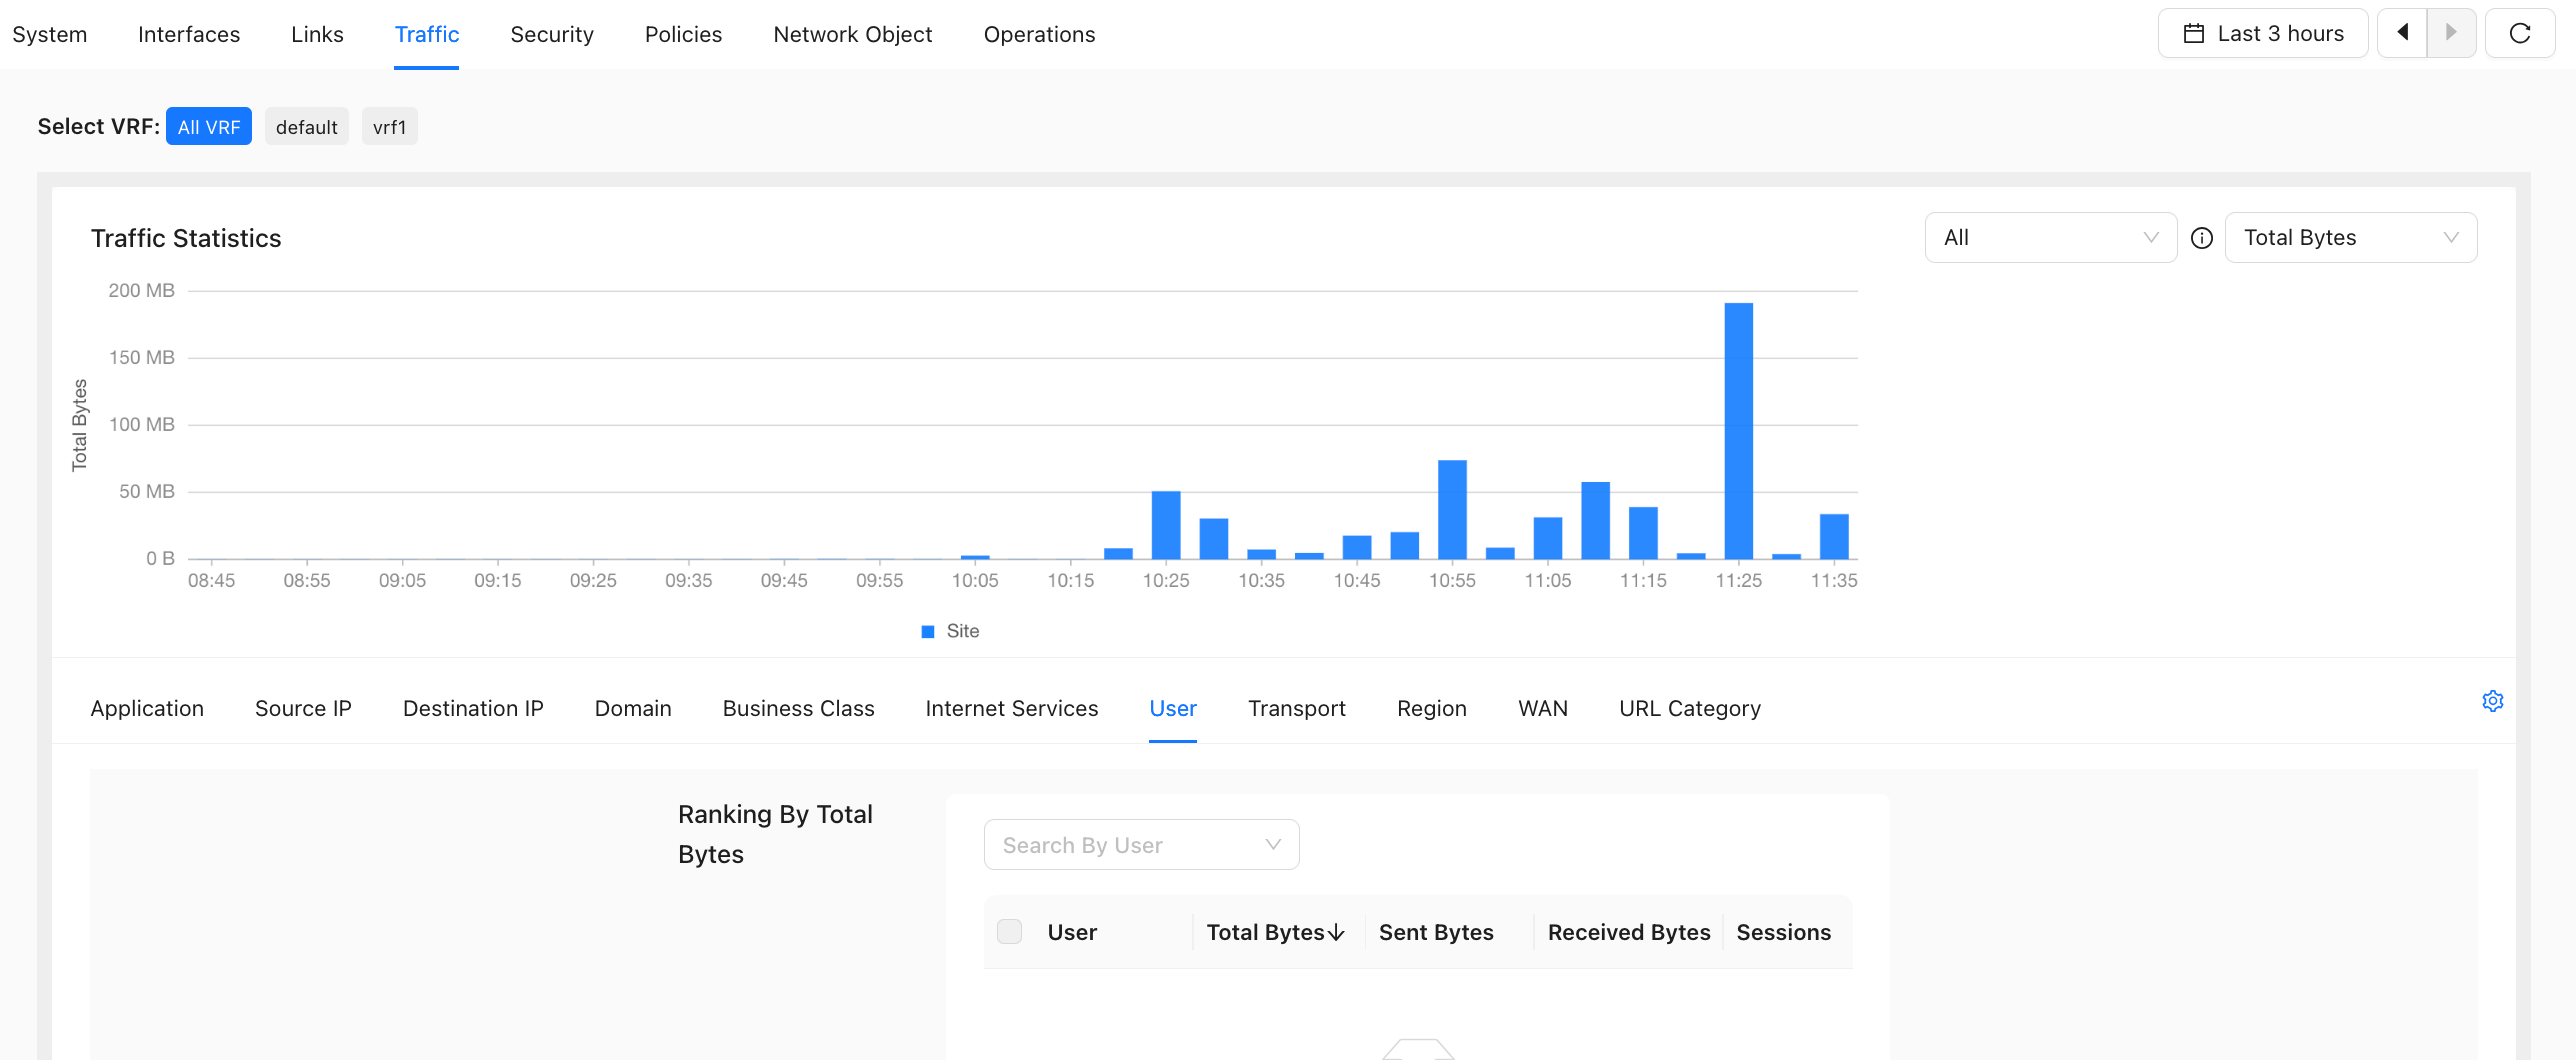Open the table settings gear icon
The height and width of the screenshot is (1060, 2576).
[x=2493, y=701]
